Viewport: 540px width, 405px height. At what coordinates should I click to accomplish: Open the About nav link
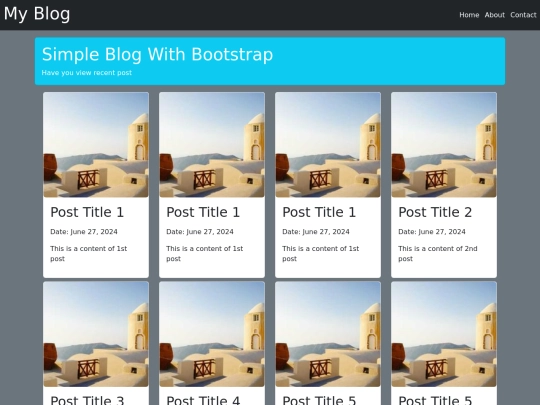pyautogui.click(x=495, y=15)
